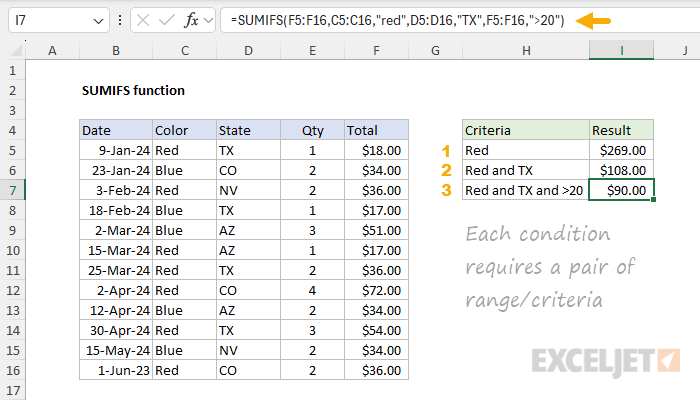Click the "Color" header cell
The image size is (700, 400).
pos(184,130)
